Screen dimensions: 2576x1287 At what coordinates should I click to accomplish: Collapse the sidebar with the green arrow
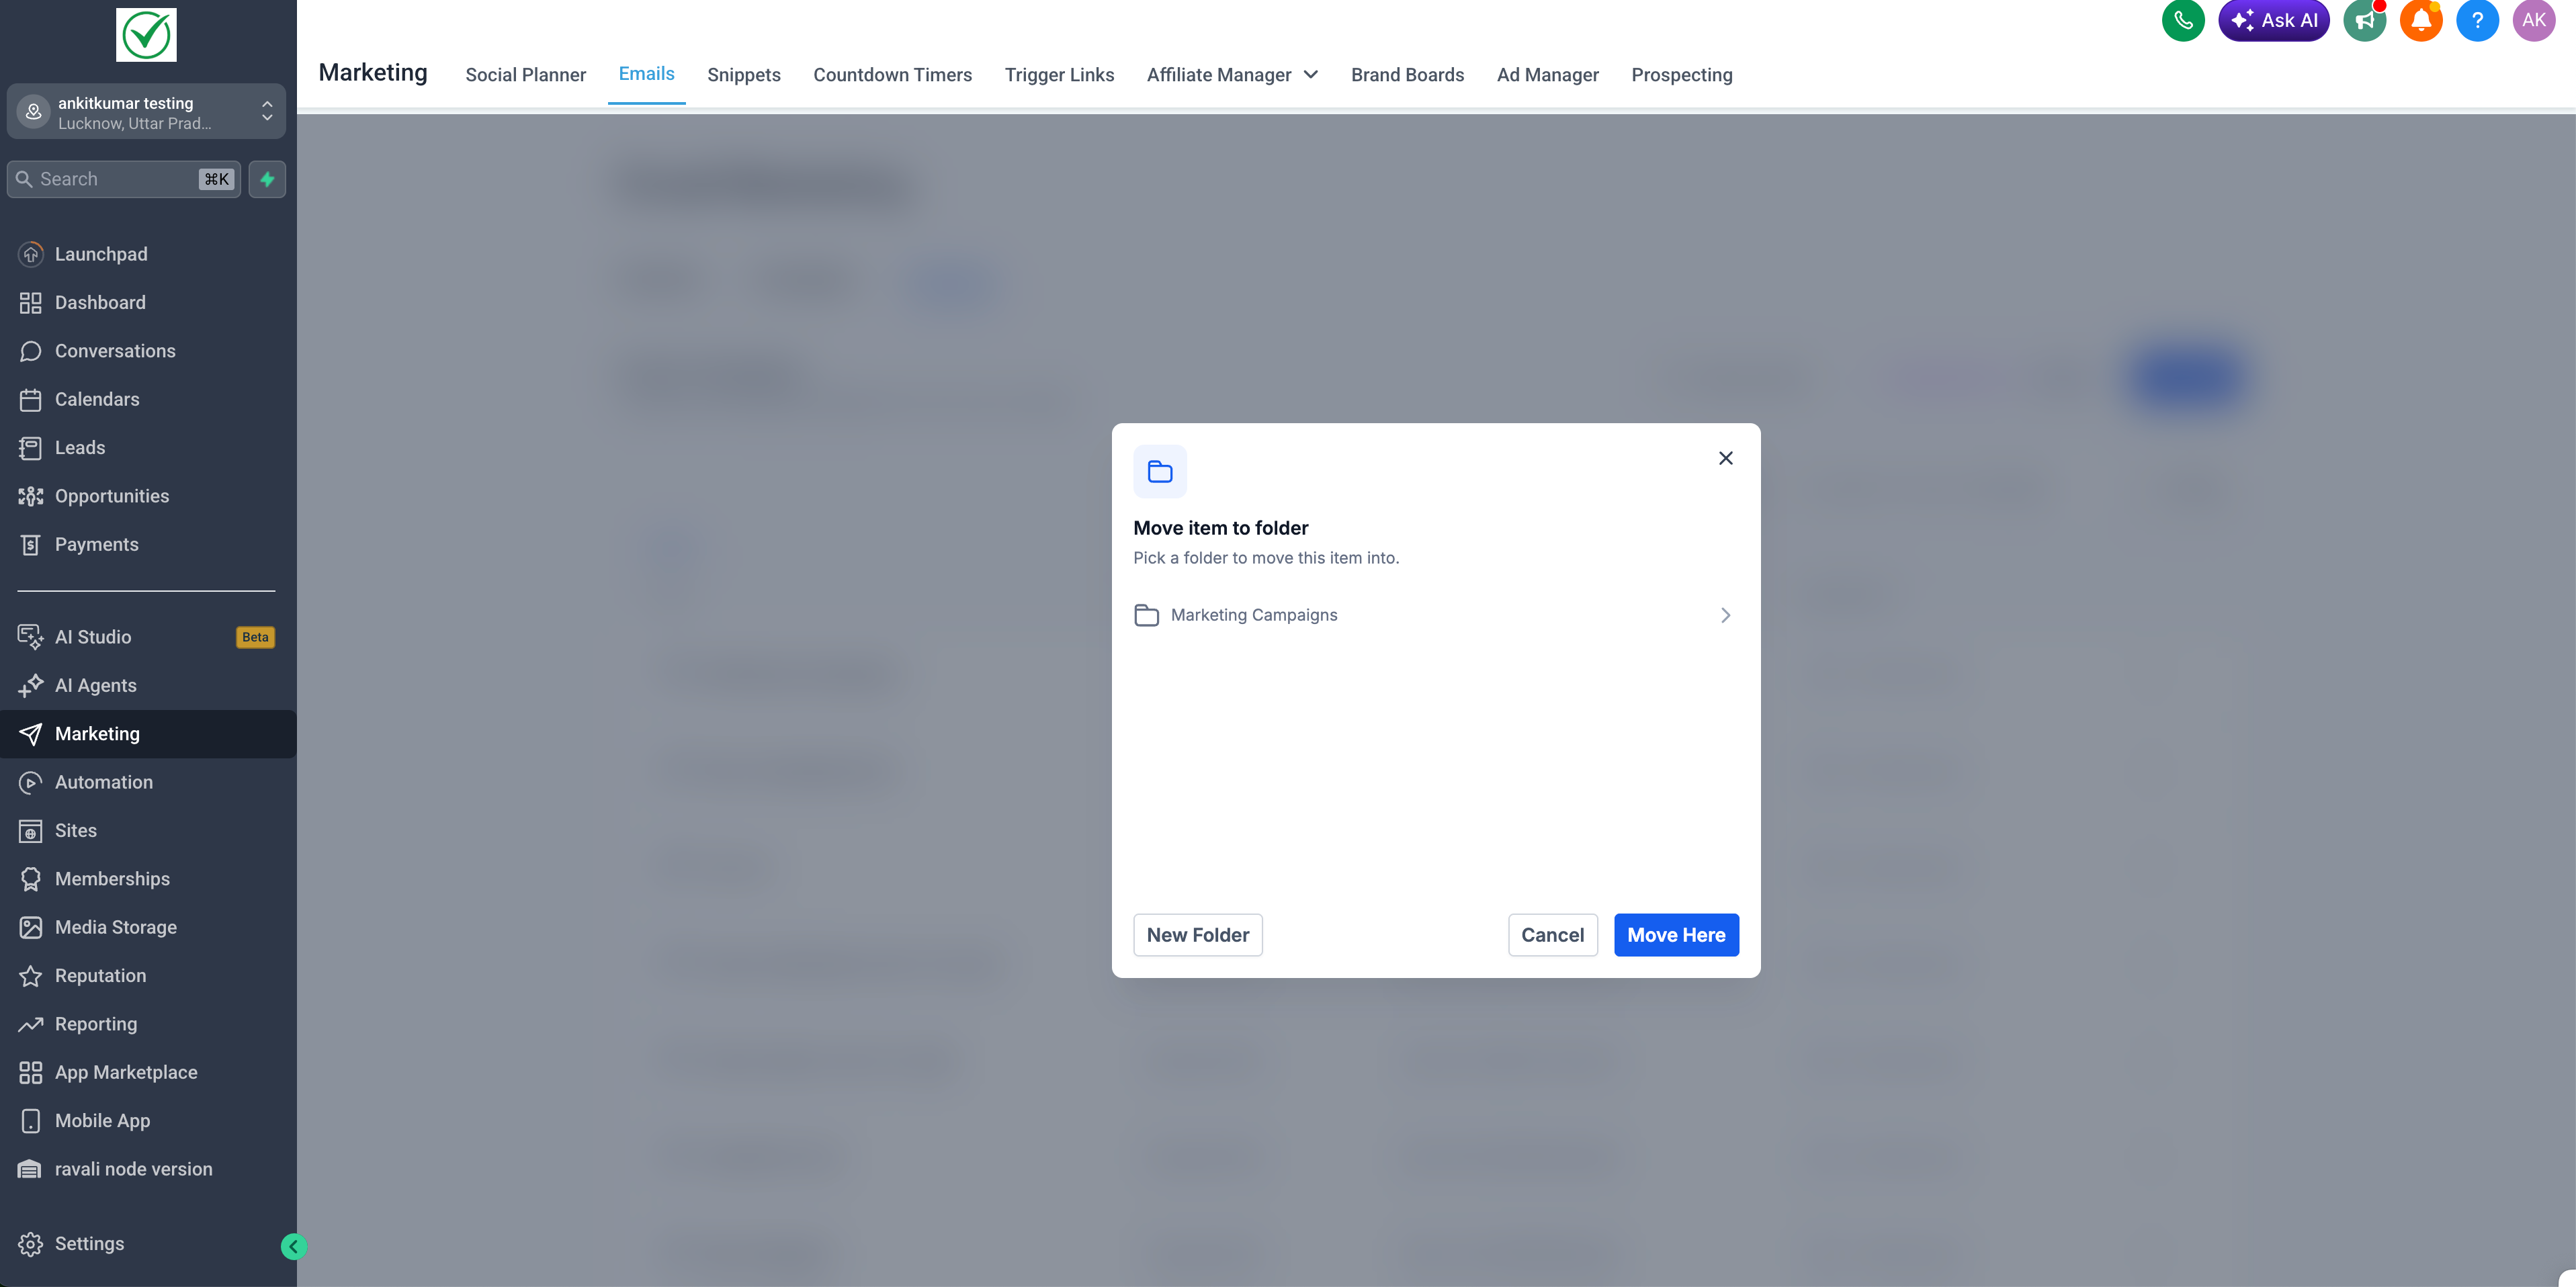pyautogui.click(x=293, y=1246)
